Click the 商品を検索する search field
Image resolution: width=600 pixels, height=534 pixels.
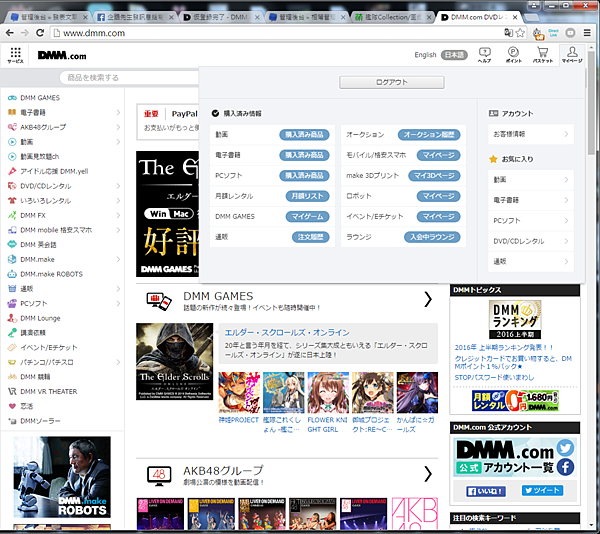click(x=130, y=78)
